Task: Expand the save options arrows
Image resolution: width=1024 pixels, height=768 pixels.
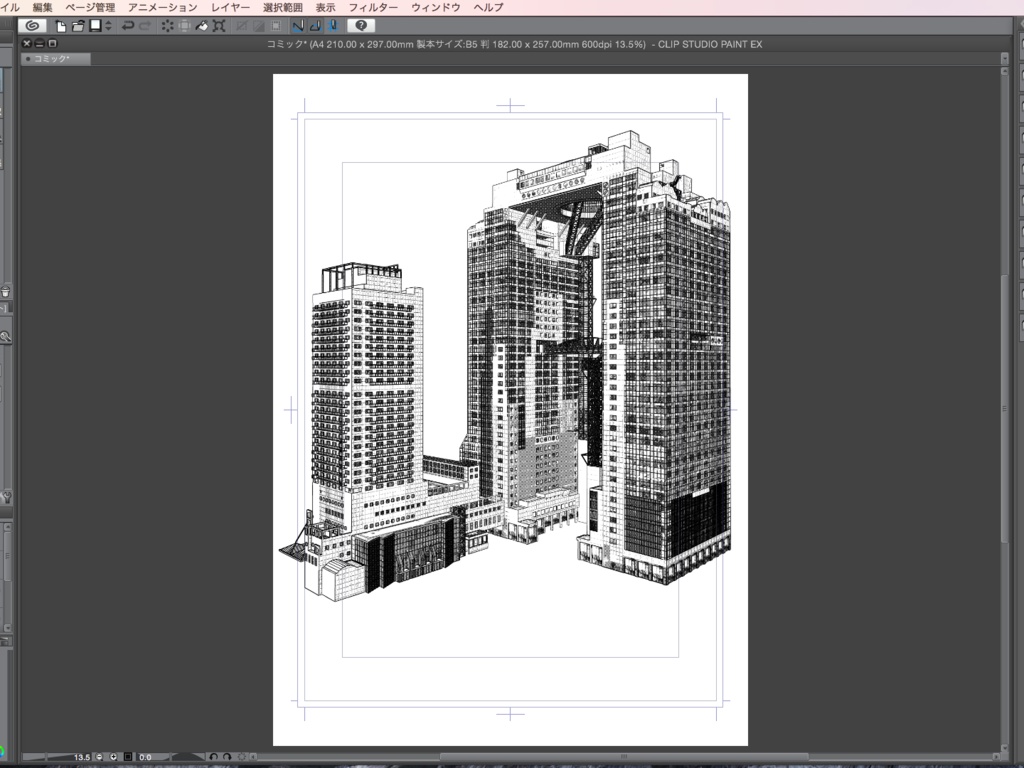Action: pyautogui.click(x=108, y=25)
